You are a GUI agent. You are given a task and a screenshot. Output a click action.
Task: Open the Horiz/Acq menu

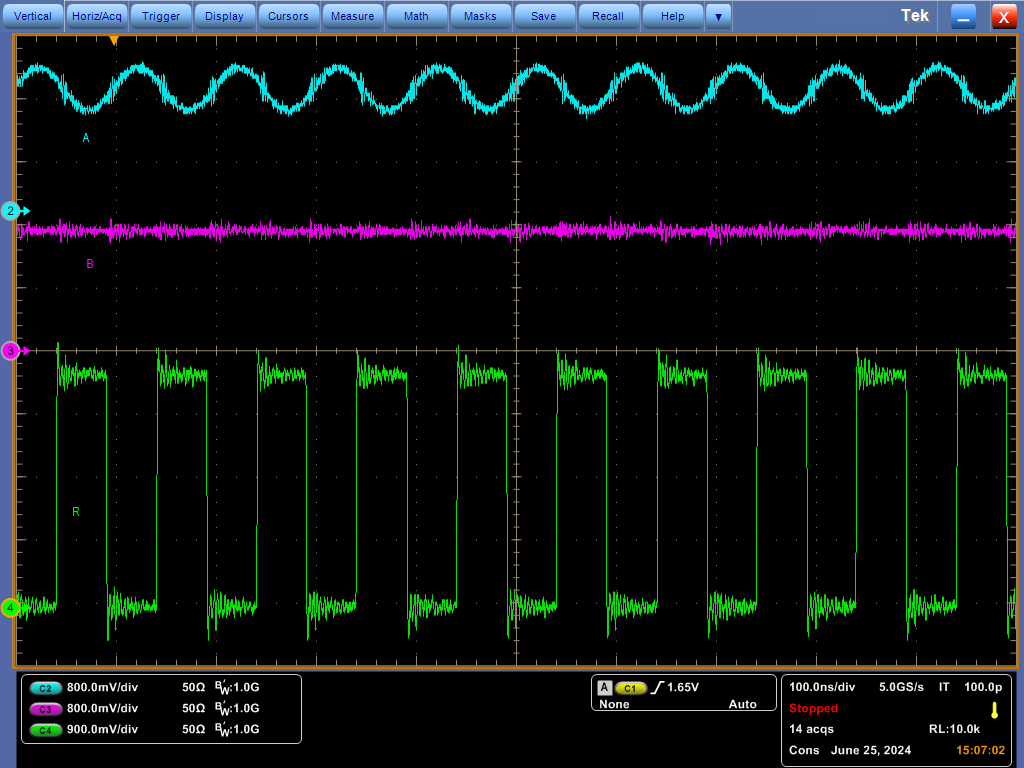[x=96, y=15]
